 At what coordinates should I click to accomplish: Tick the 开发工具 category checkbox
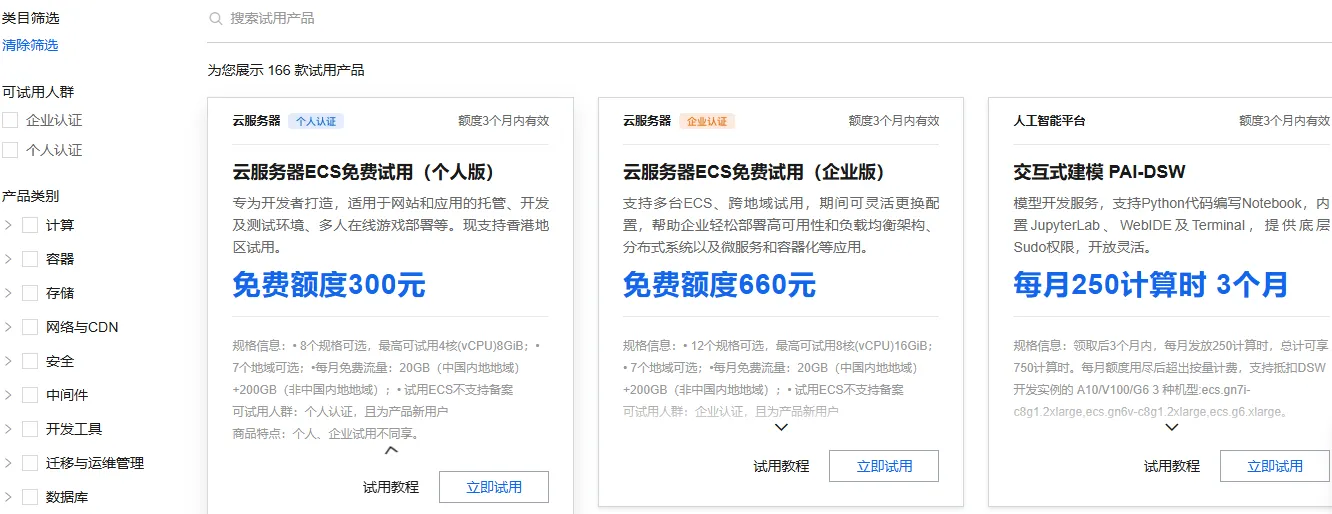30,429
